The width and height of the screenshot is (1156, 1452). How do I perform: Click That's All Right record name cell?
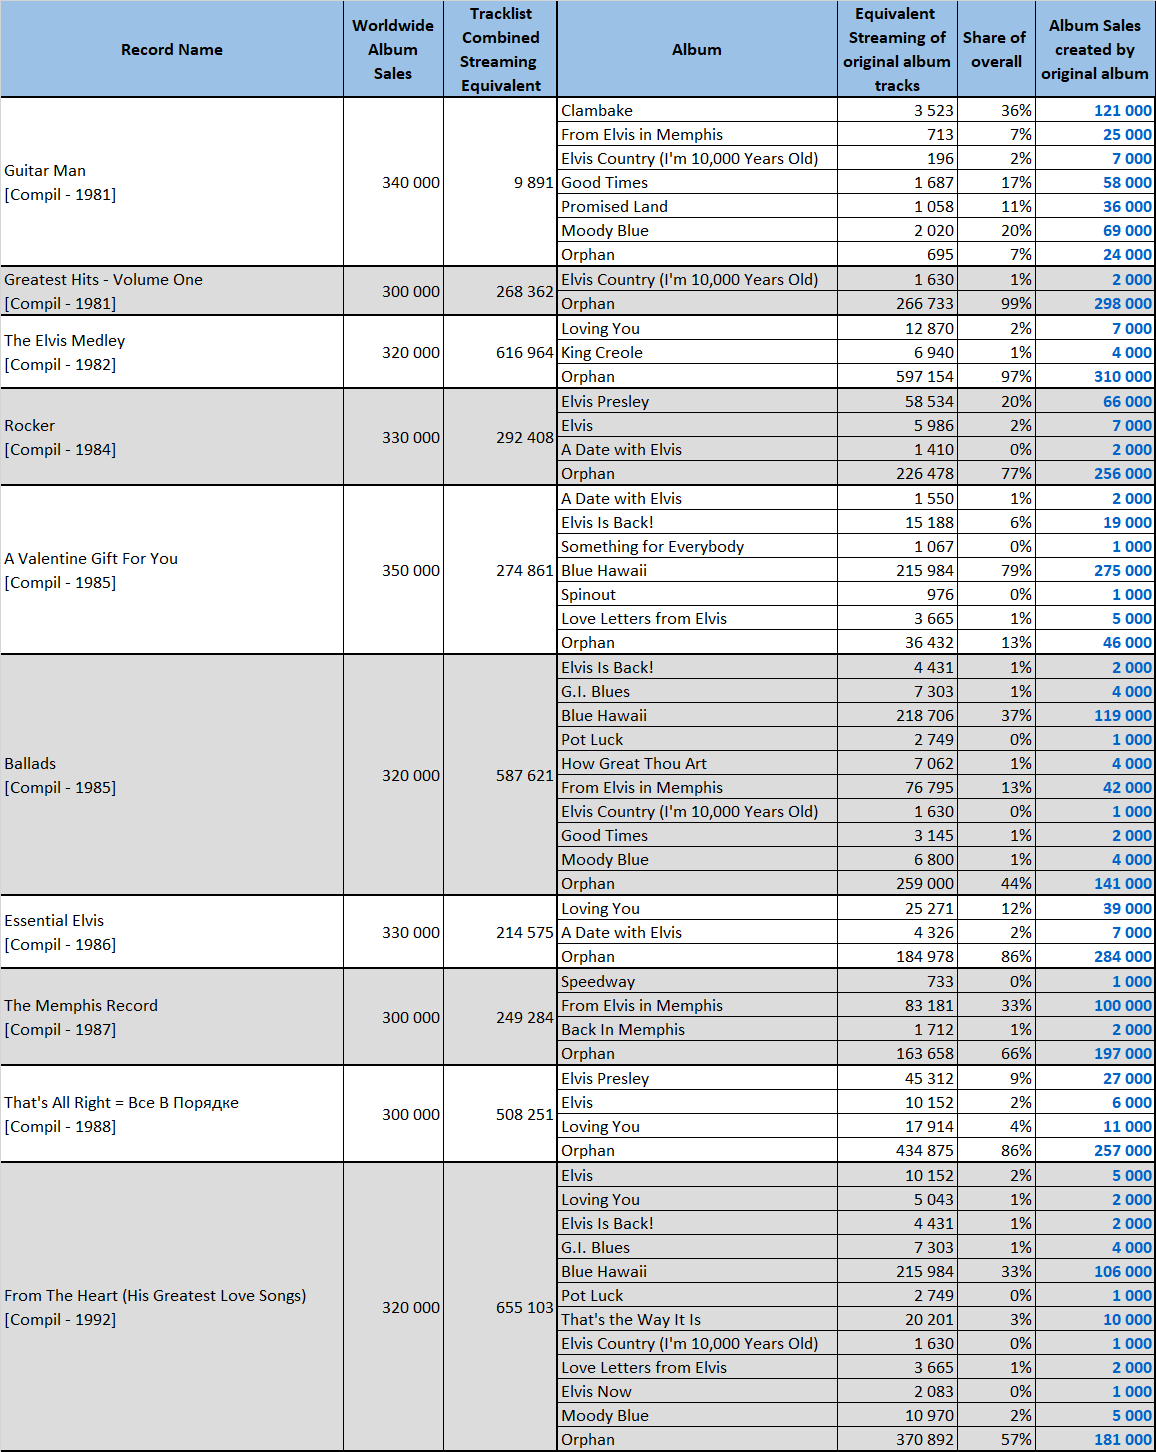point(172,1114)
